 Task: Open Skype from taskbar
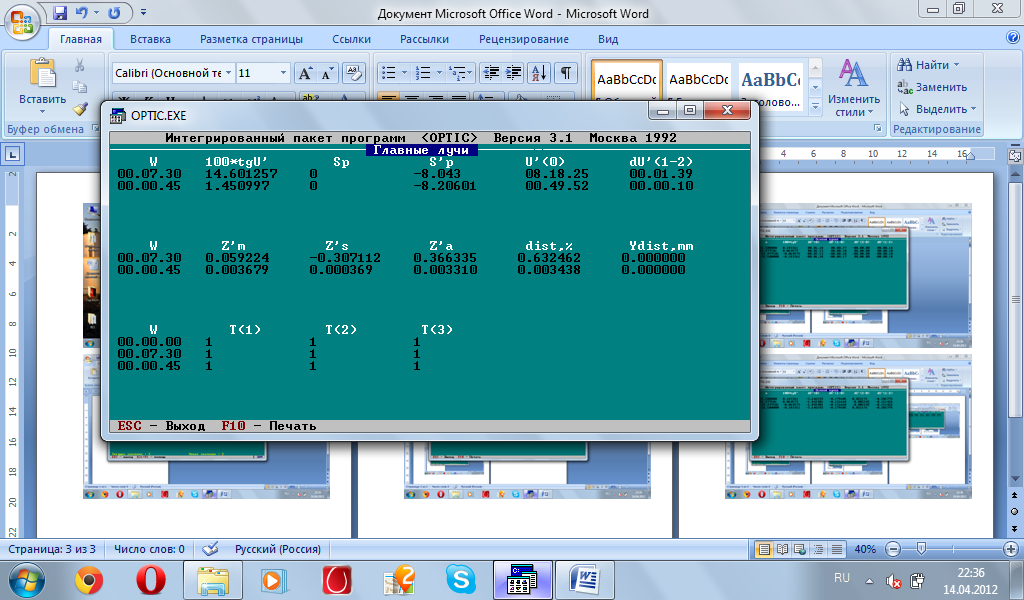tap(461, 580)
